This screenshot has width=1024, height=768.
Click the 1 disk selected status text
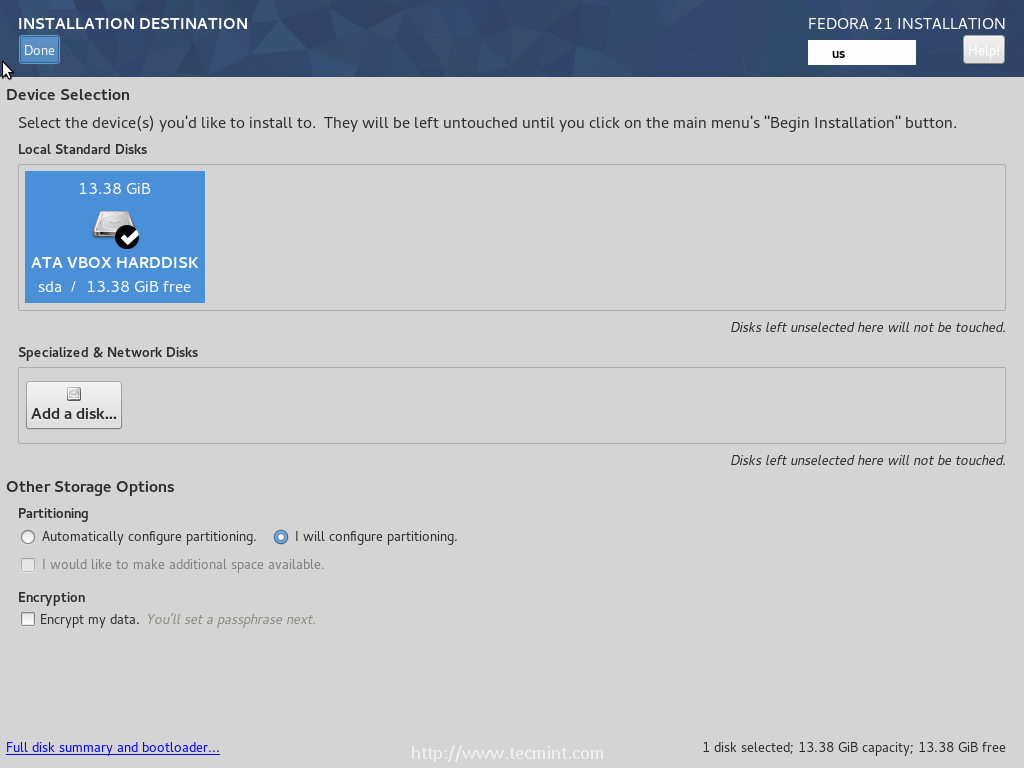point(854,747)
